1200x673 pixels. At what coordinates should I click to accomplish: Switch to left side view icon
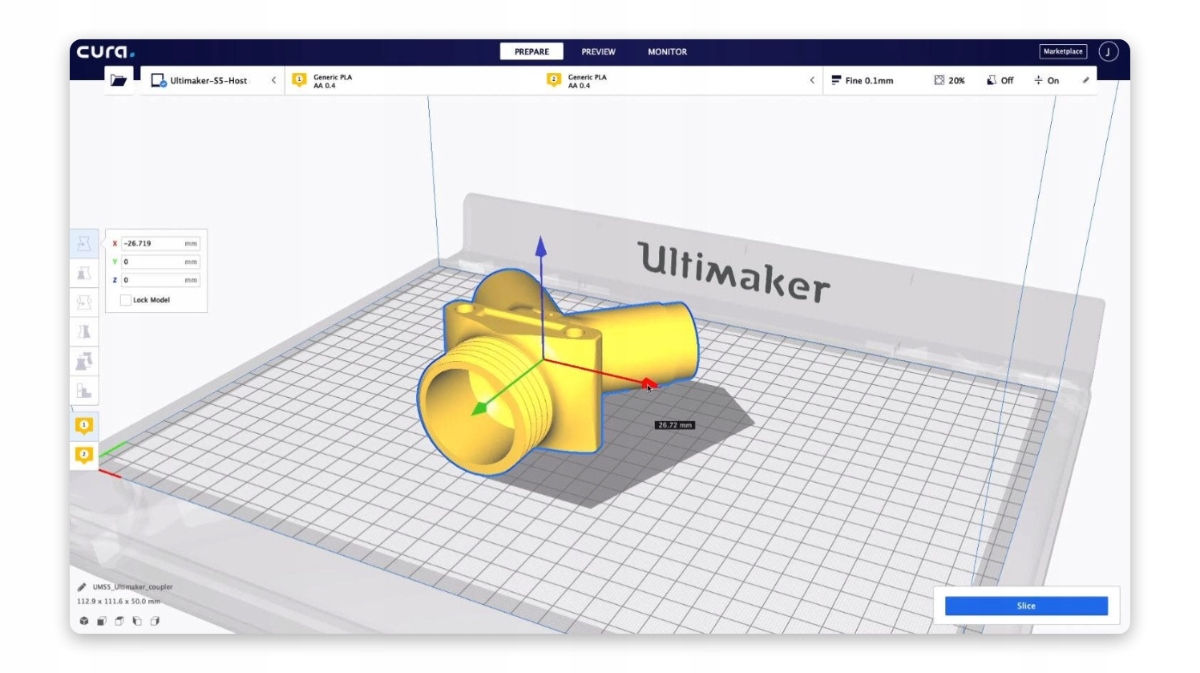pos(137,621)
